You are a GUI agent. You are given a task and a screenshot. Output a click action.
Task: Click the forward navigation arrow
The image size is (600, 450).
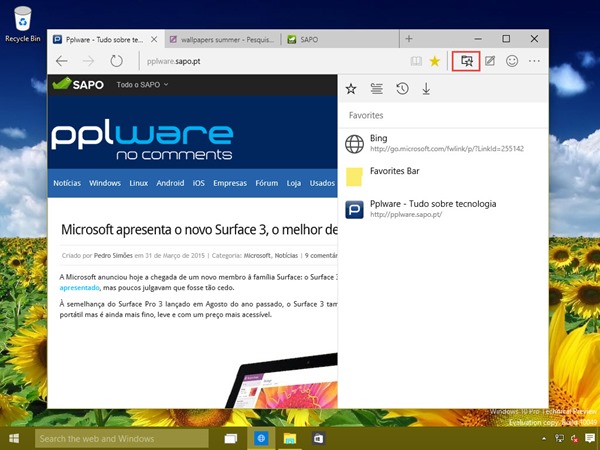88,61
